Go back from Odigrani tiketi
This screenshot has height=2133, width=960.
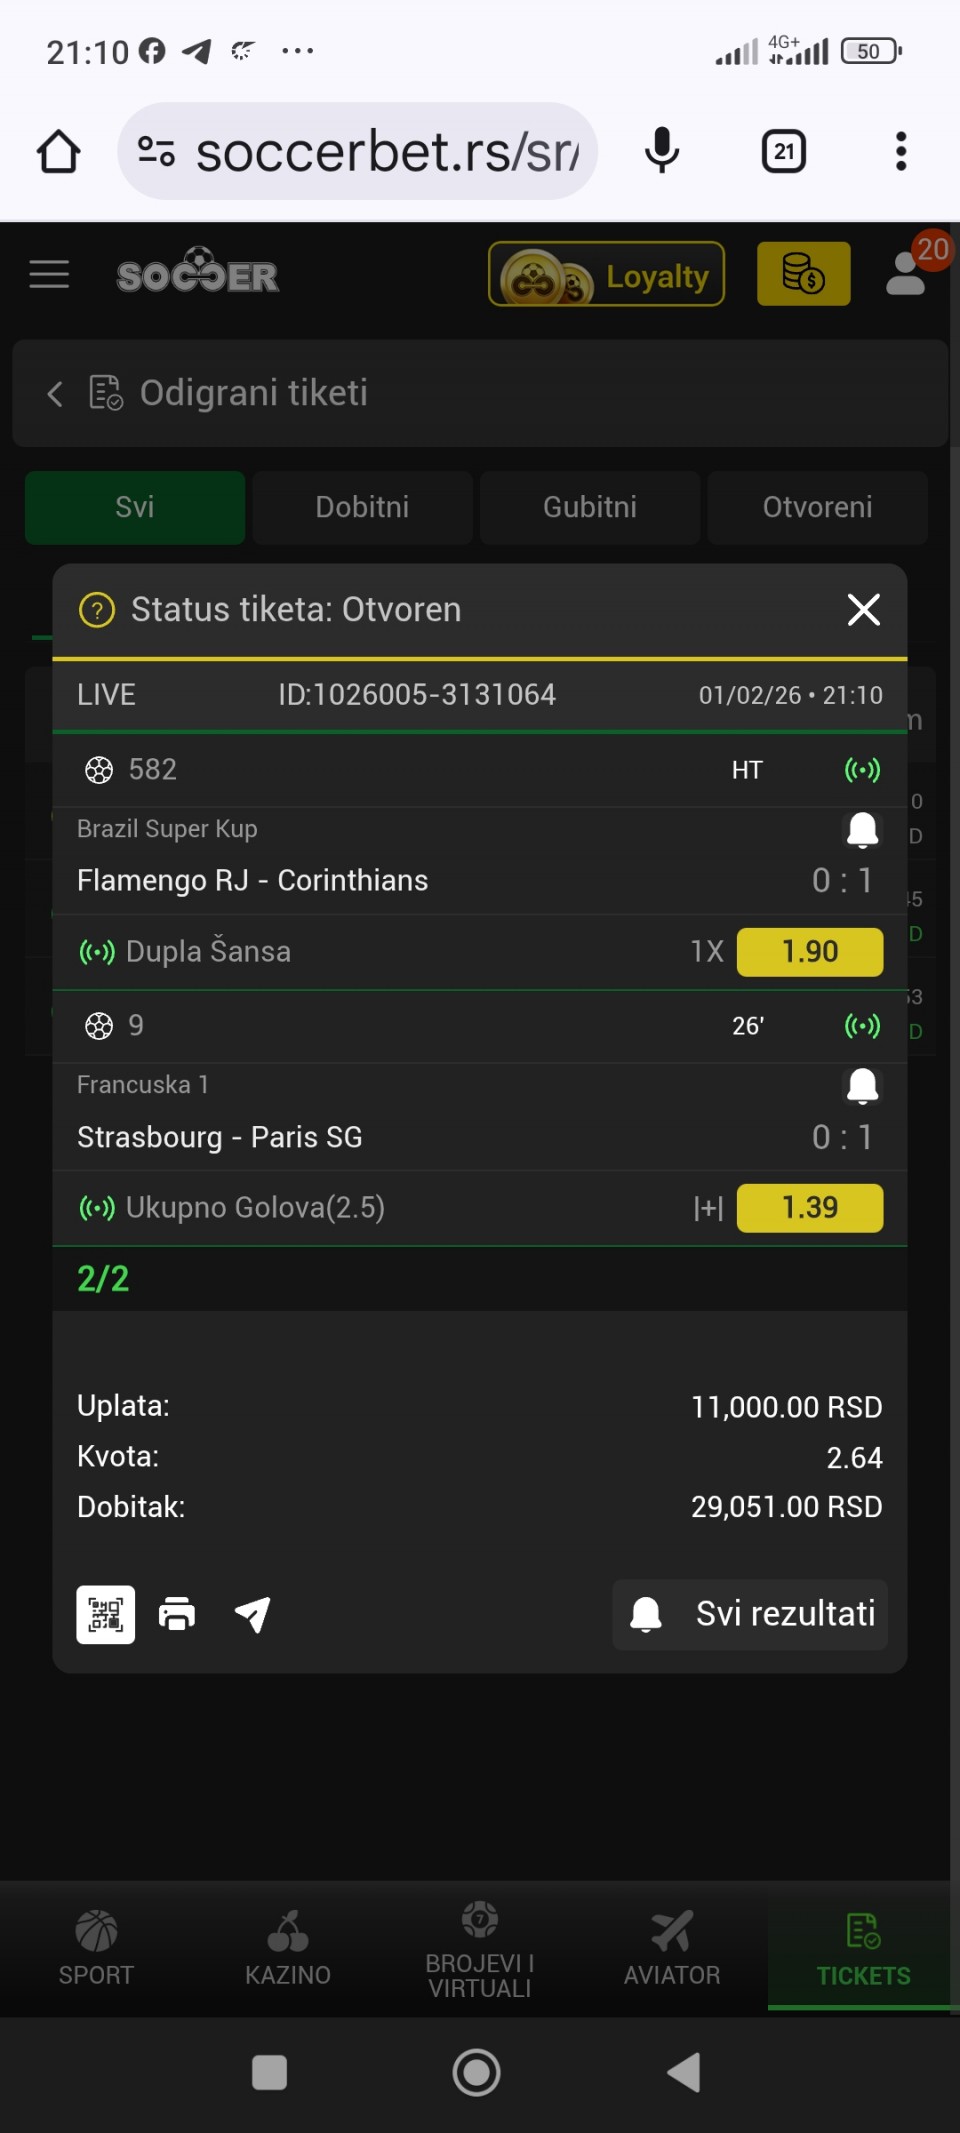tap(55, 393)
